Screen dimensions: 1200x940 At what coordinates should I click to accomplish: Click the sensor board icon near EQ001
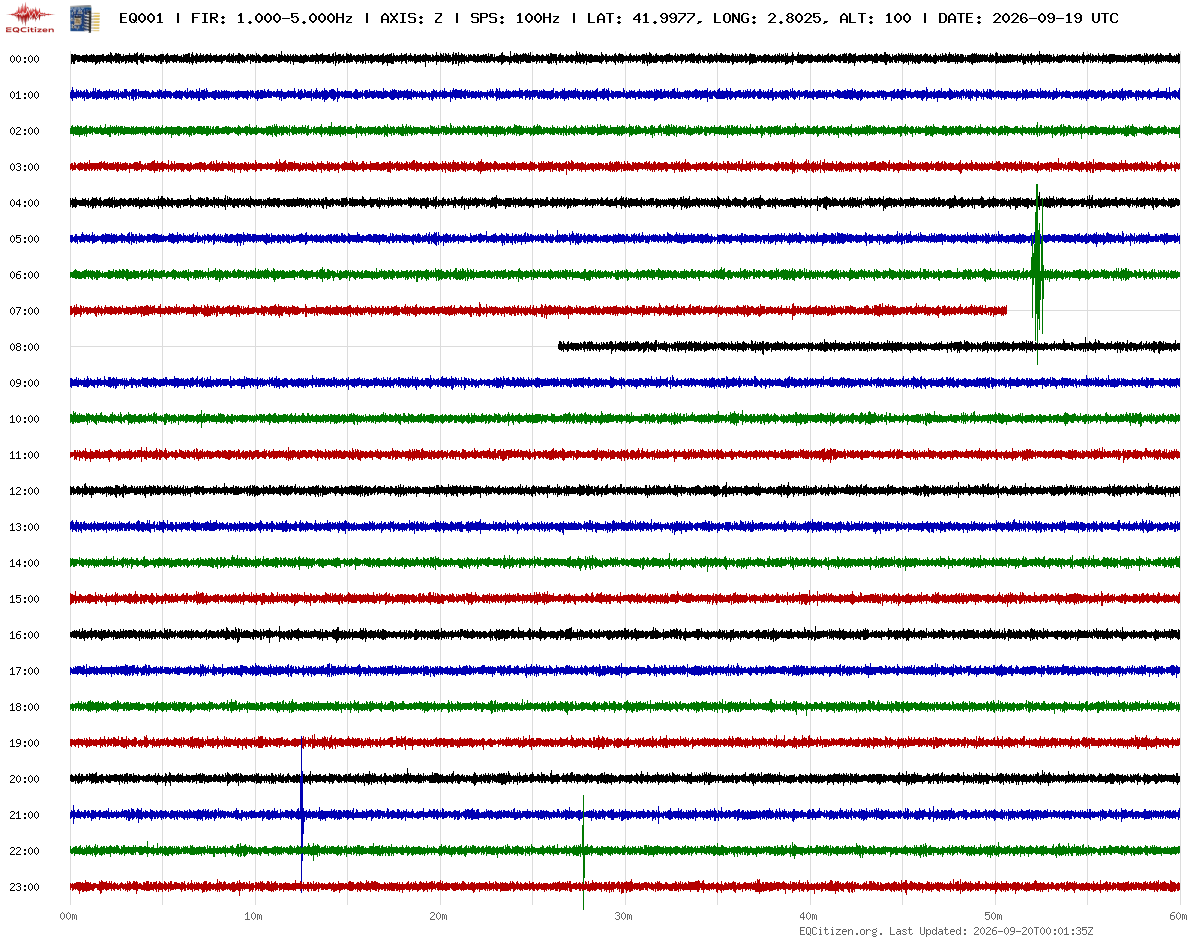(77, 18)
